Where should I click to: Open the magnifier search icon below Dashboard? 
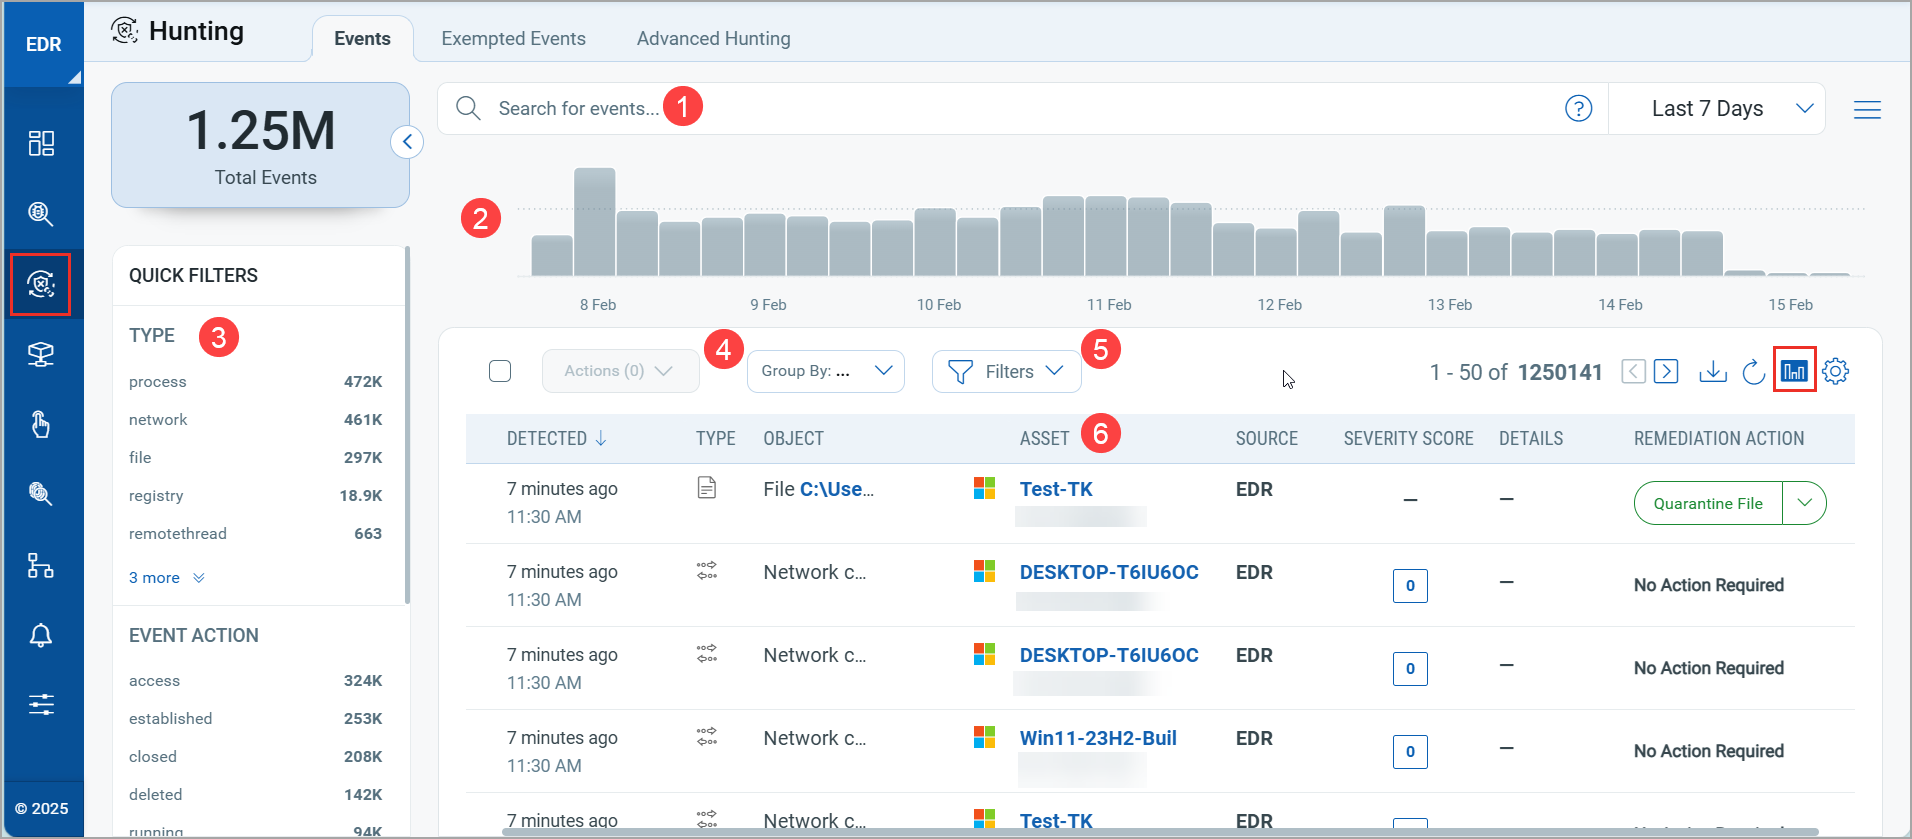(x=41, y=213)
